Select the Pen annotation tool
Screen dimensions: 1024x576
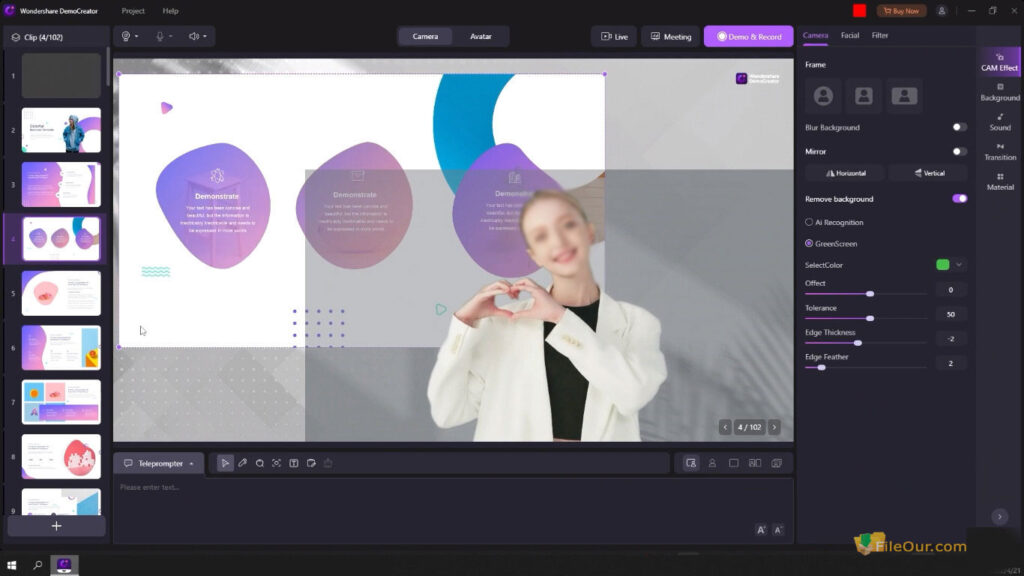point(243,462)
